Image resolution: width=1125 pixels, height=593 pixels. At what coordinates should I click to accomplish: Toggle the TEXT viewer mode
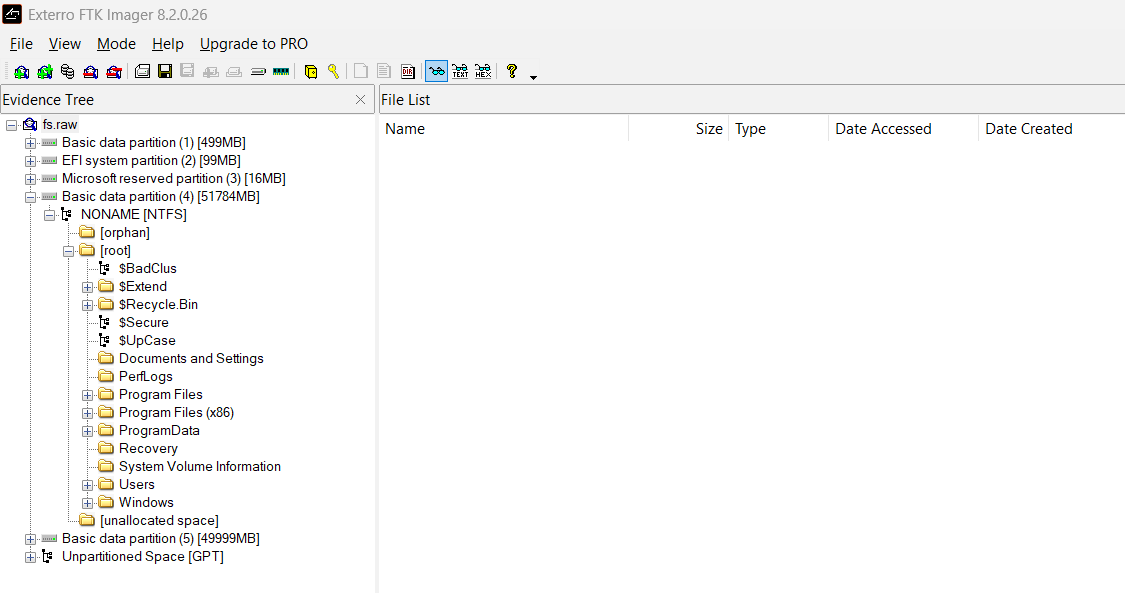(460, 72)
